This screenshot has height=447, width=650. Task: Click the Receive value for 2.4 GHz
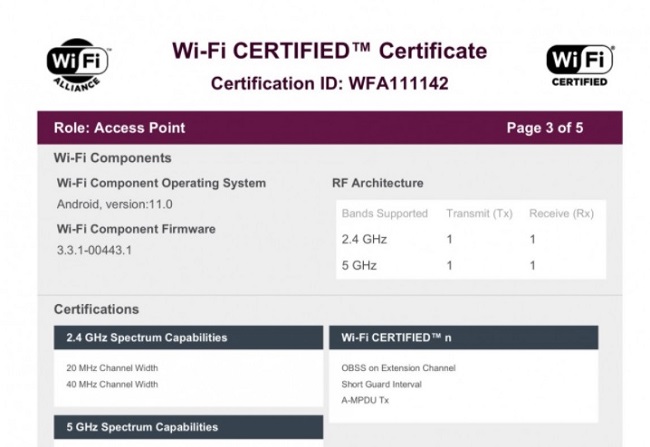[x=532, y=239]
